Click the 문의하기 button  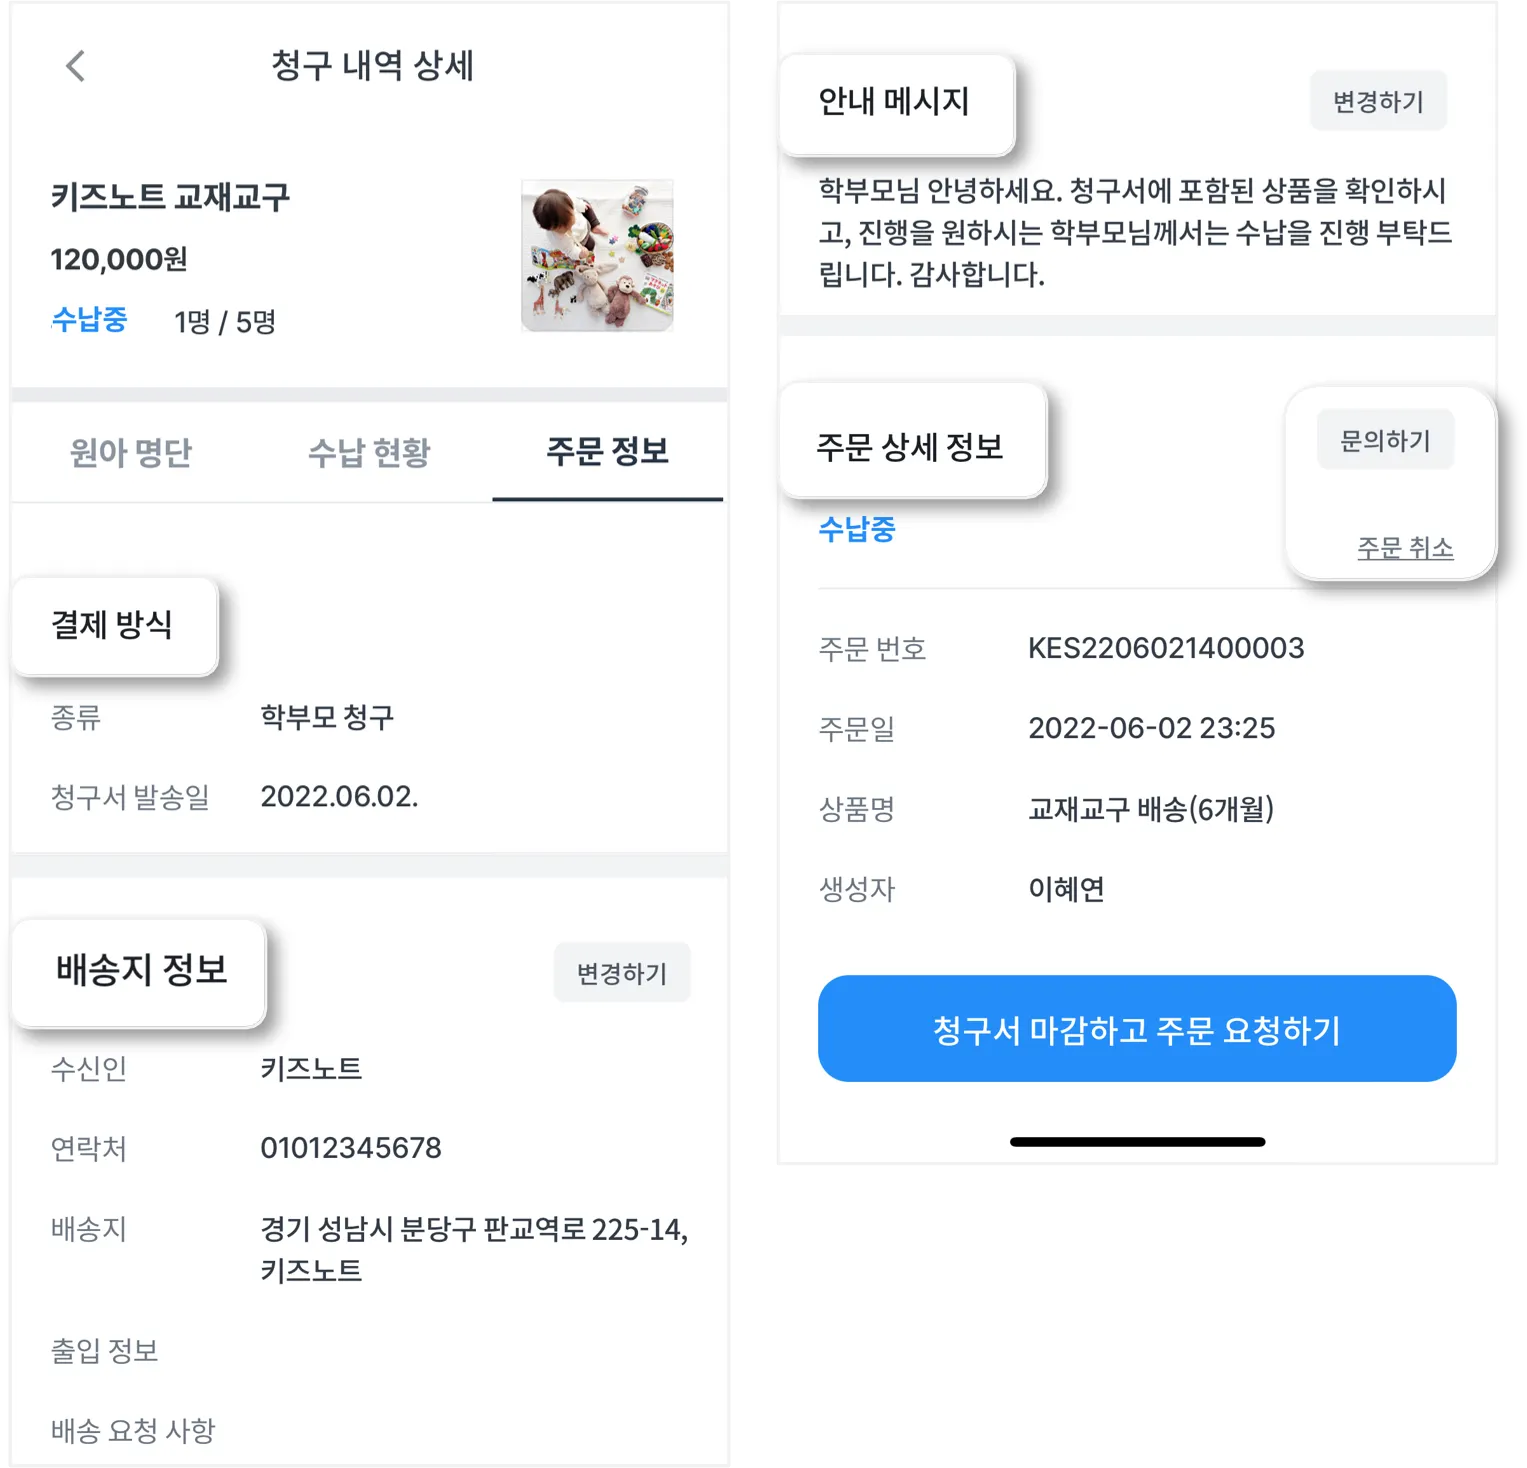pyautogui.click(x=1385, y=440)
